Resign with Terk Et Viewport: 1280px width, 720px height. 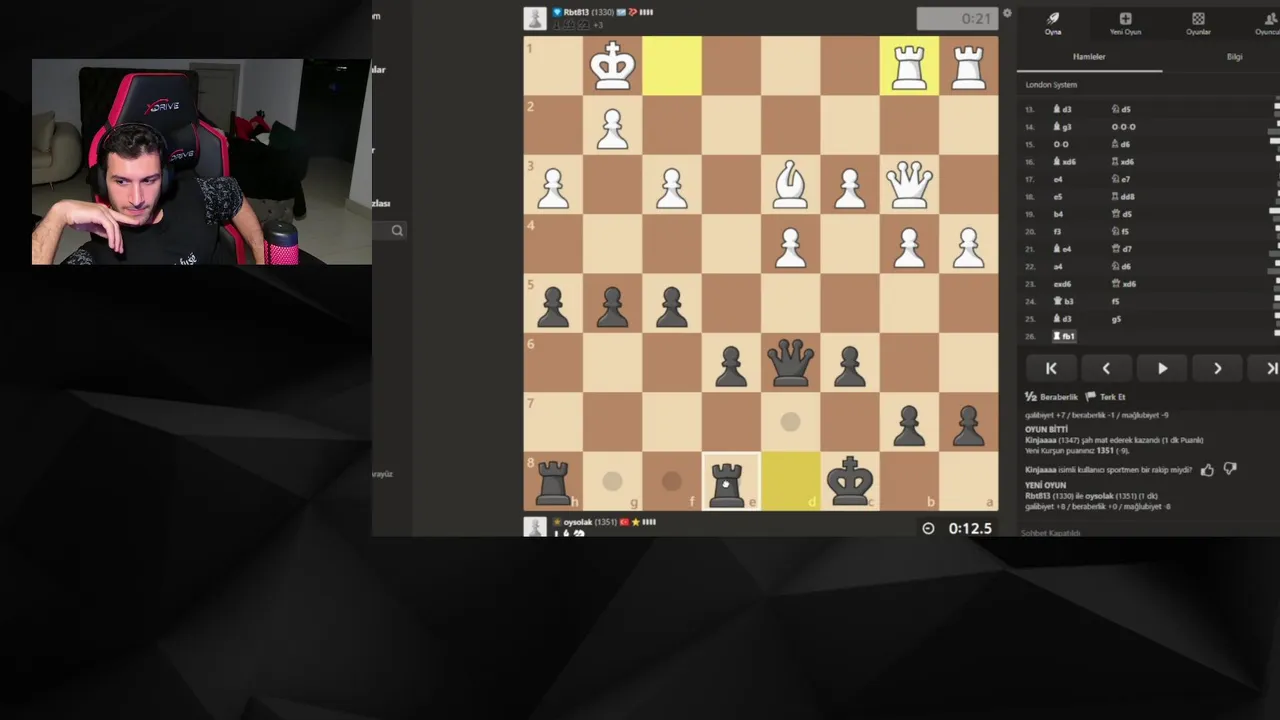[x=1105, y=397]
